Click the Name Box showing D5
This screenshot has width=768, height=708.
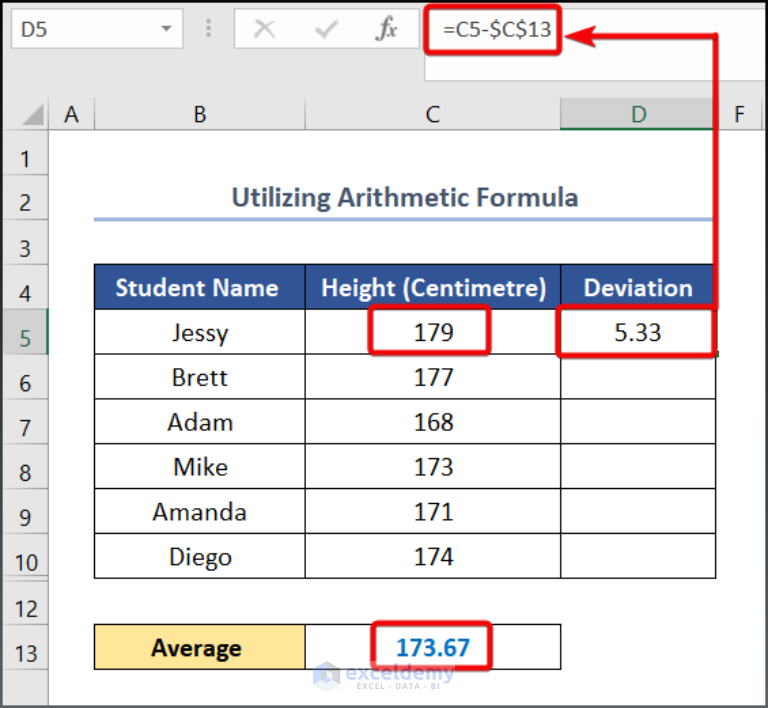[x=96, y=29]
